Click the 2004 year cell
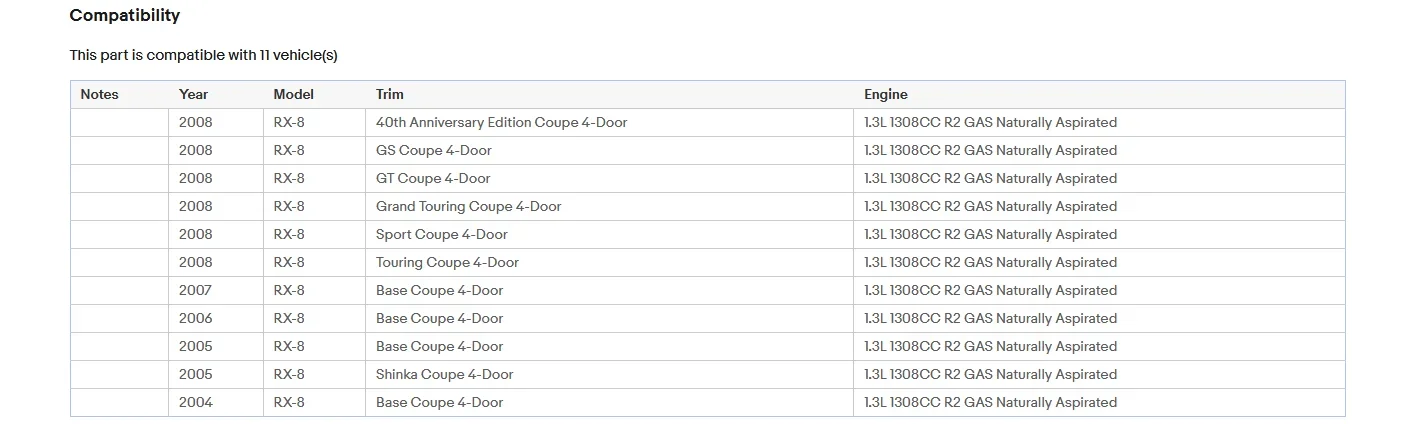 (x=196, y=402)
